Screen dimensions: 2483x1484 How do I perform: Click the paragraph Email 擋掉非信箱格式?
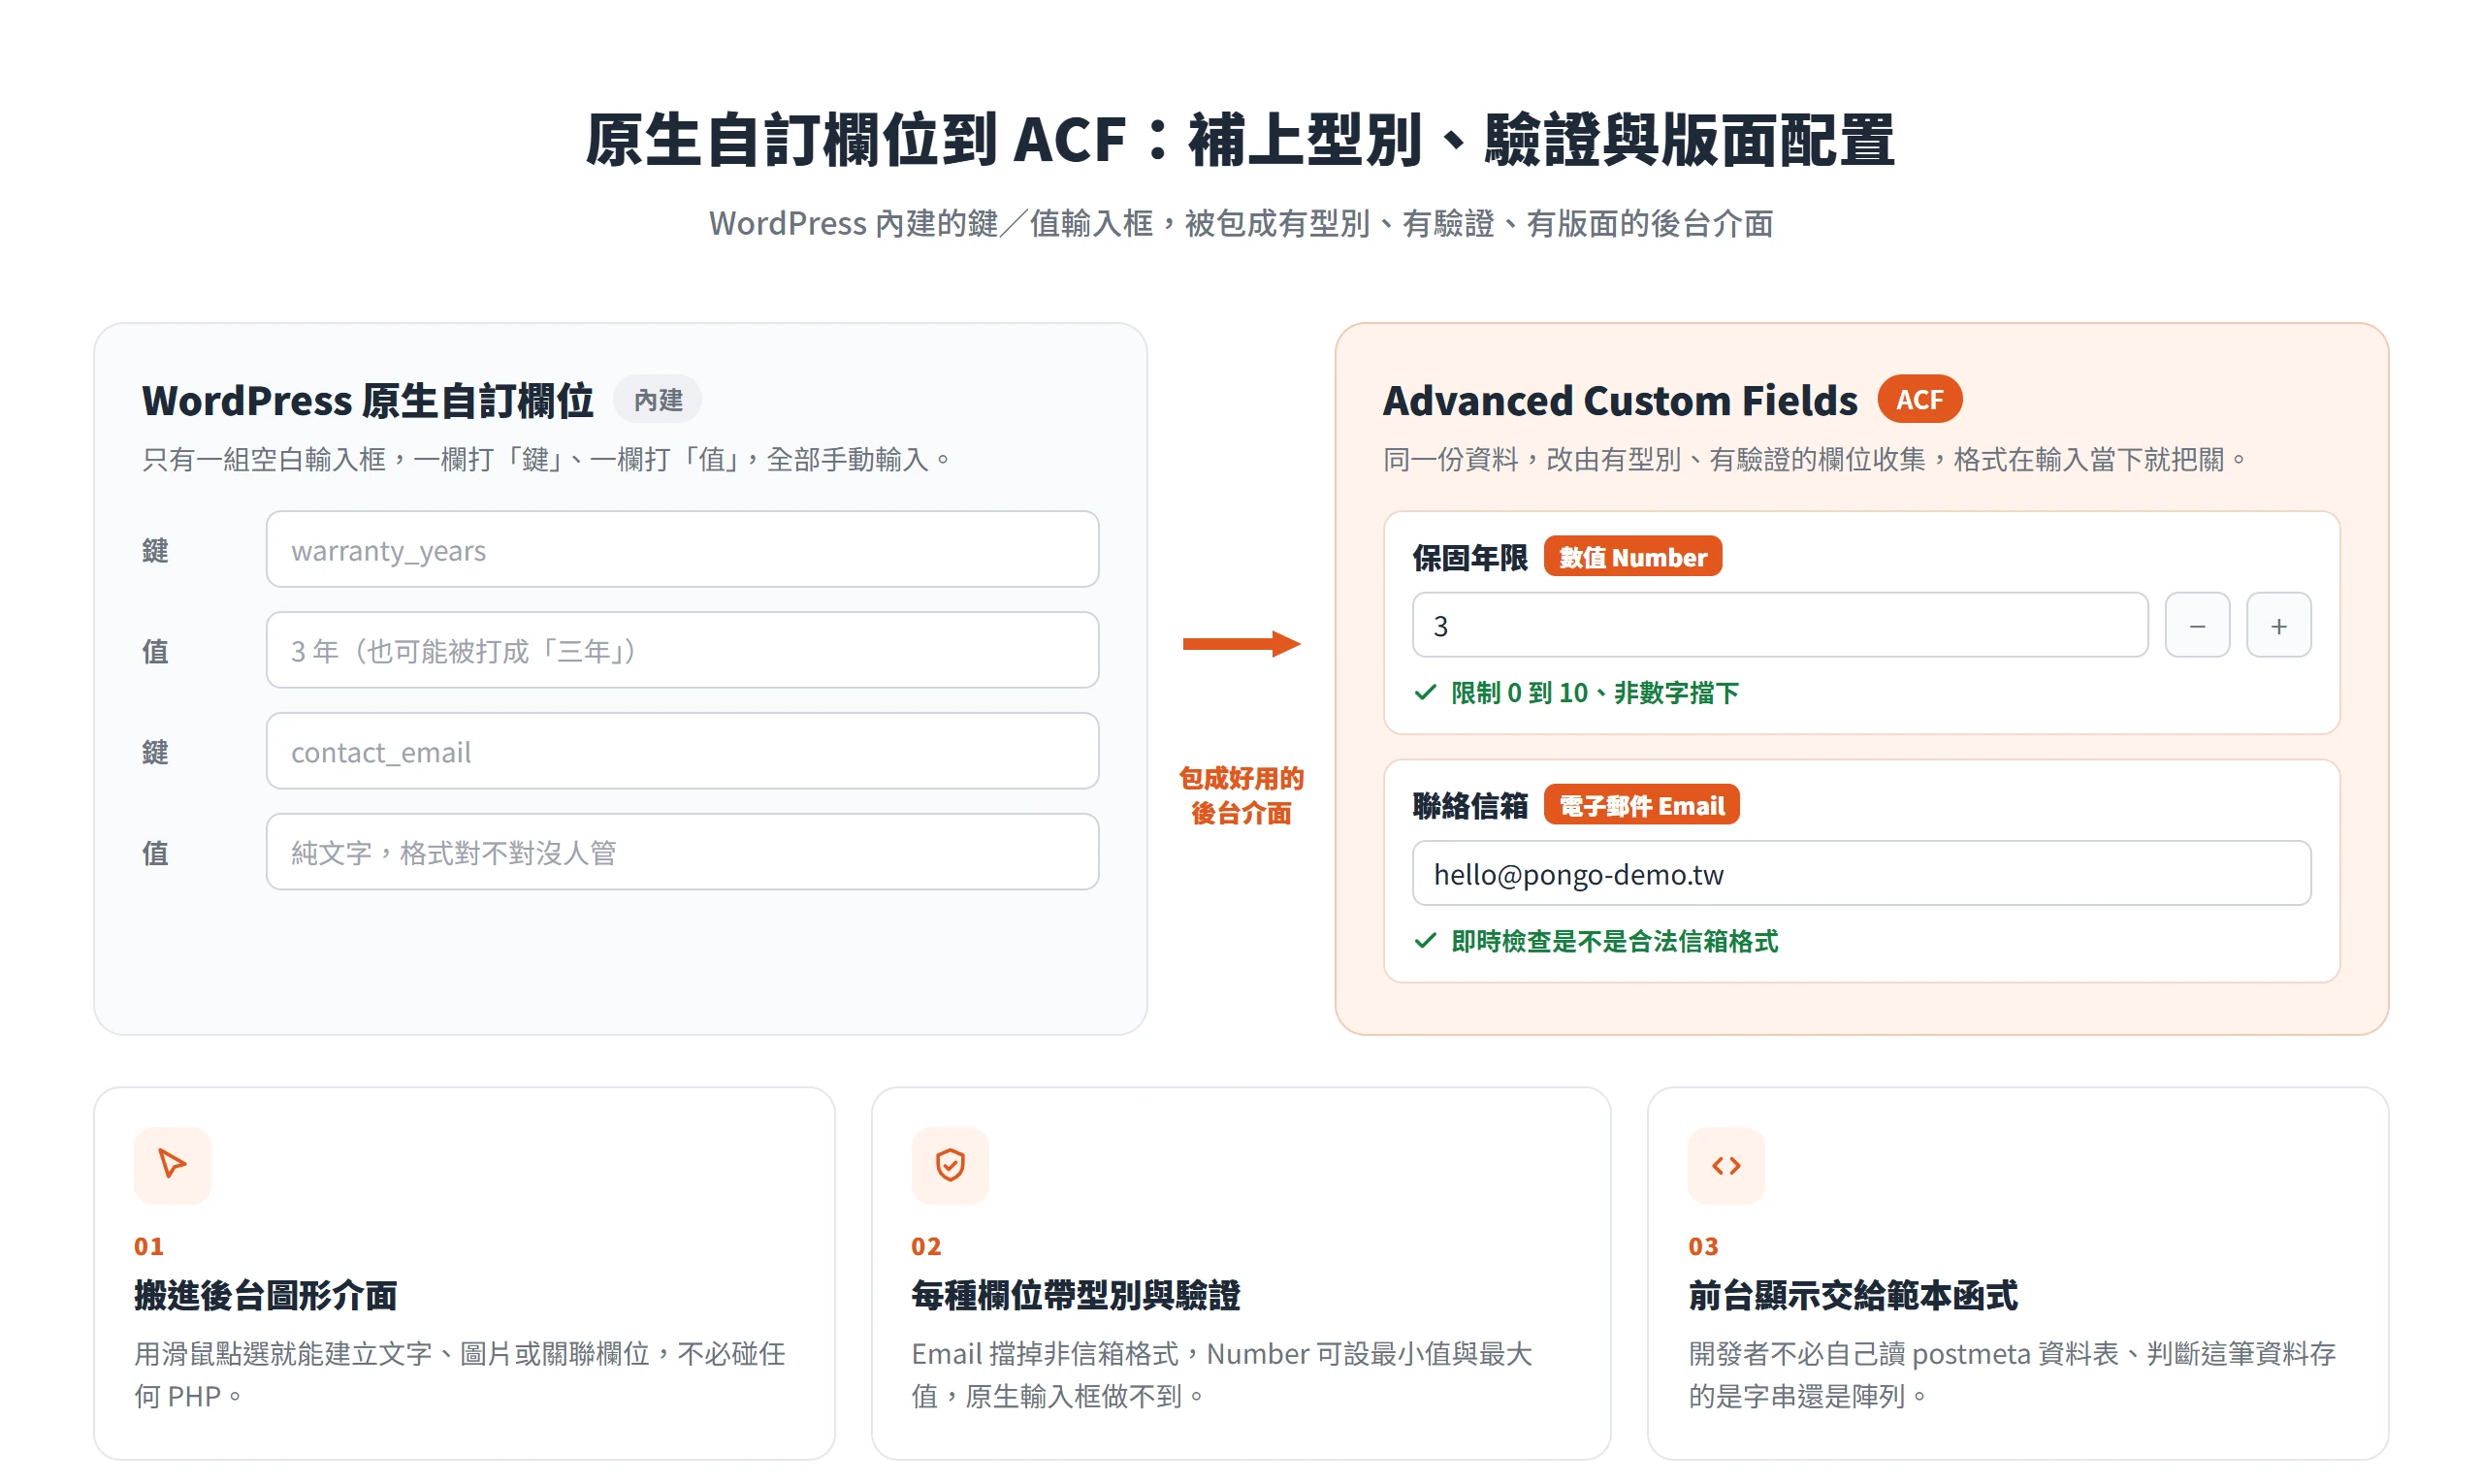1221,1374
